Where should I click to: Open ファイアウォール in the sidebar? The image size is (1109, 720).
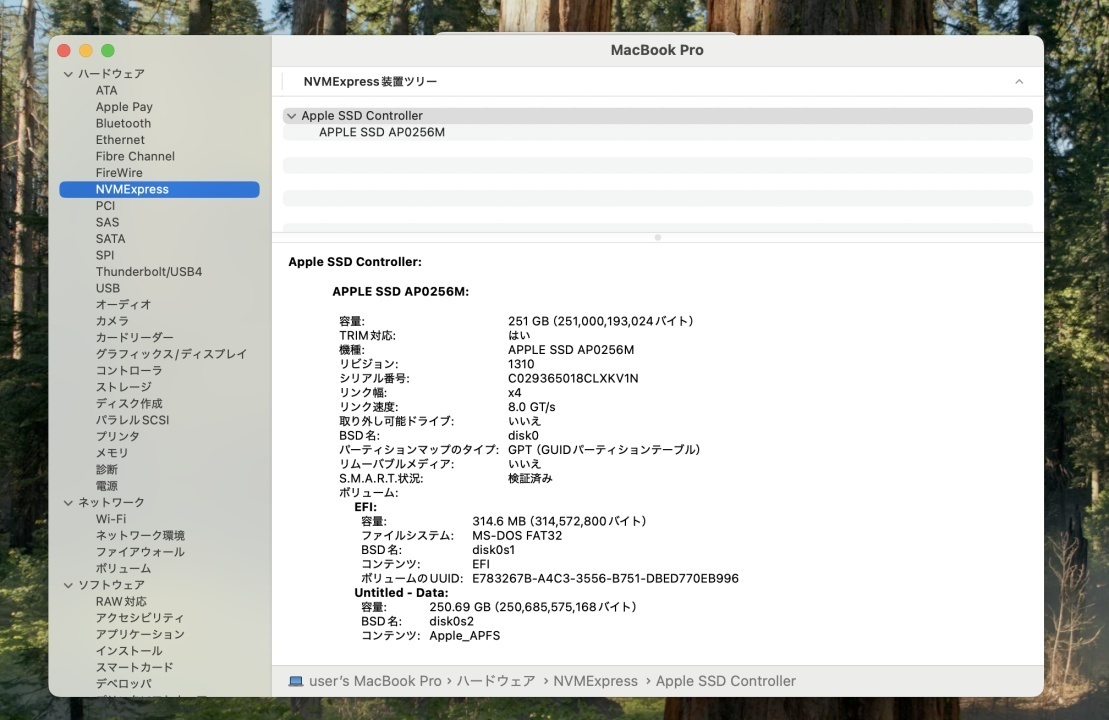pos(140,552)
